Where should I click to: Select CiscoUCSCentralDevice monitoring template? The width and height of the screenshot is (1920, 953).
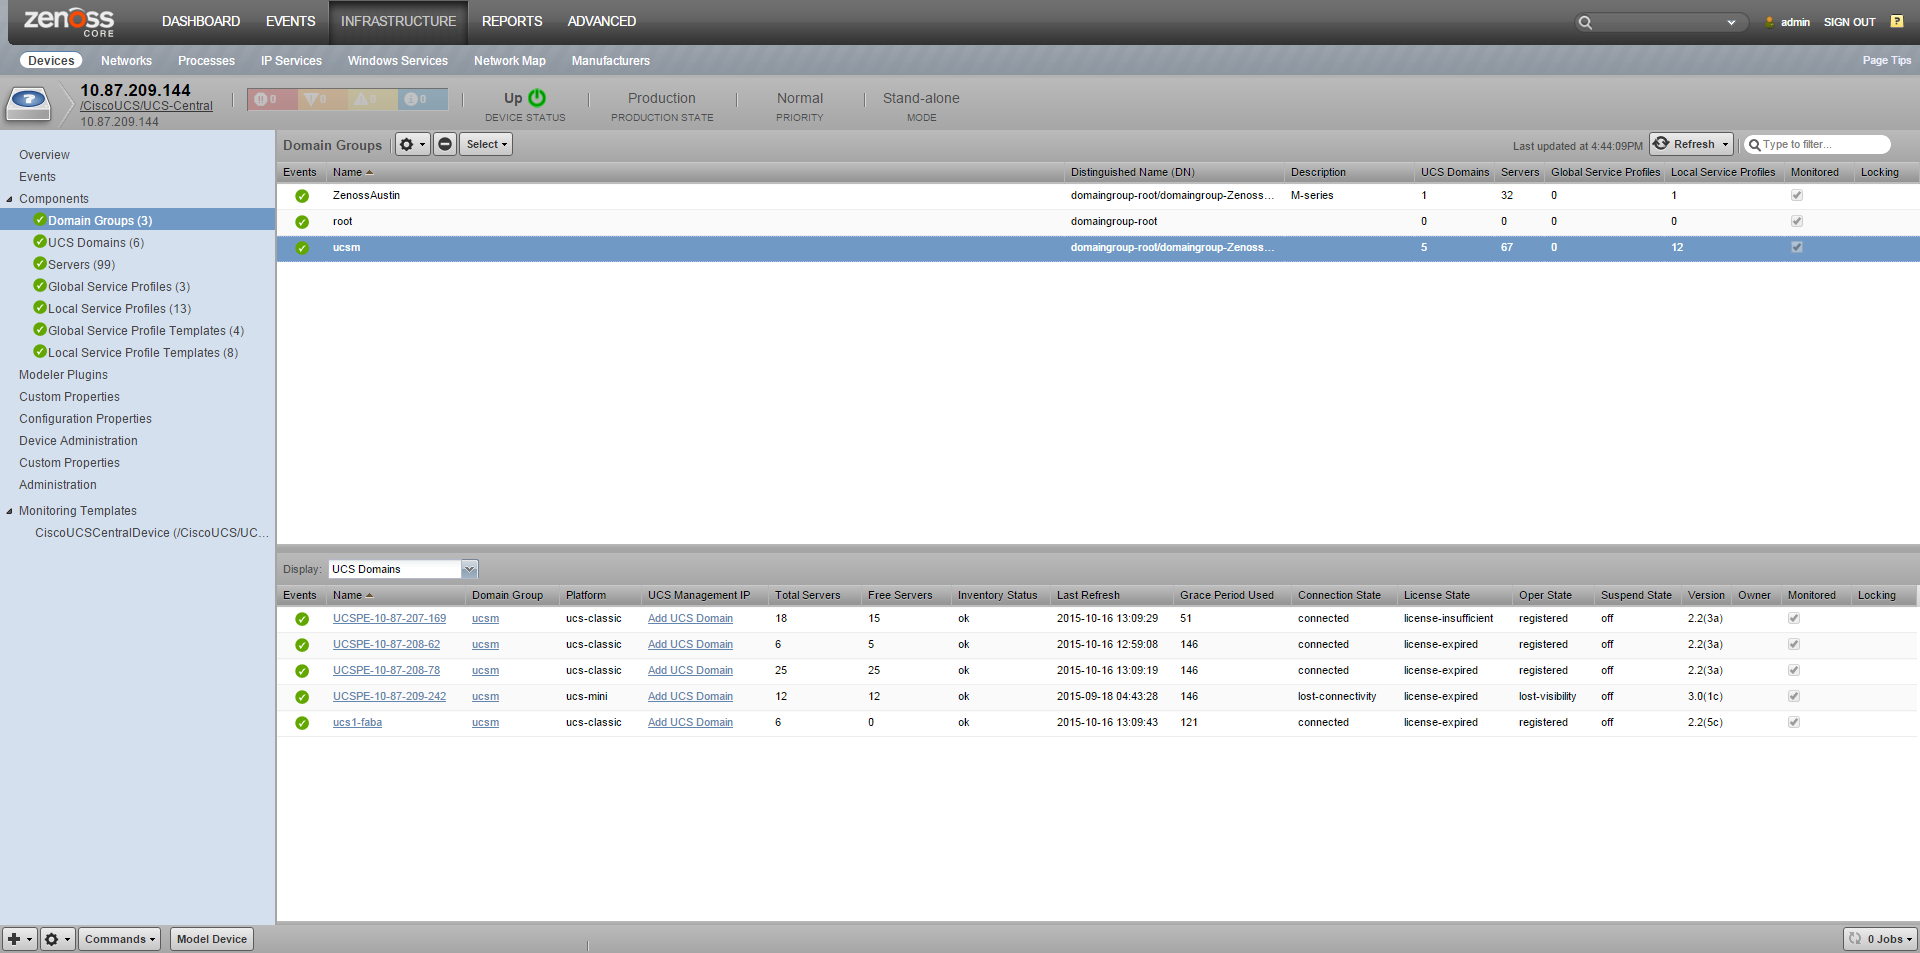[x=152, y=533]
